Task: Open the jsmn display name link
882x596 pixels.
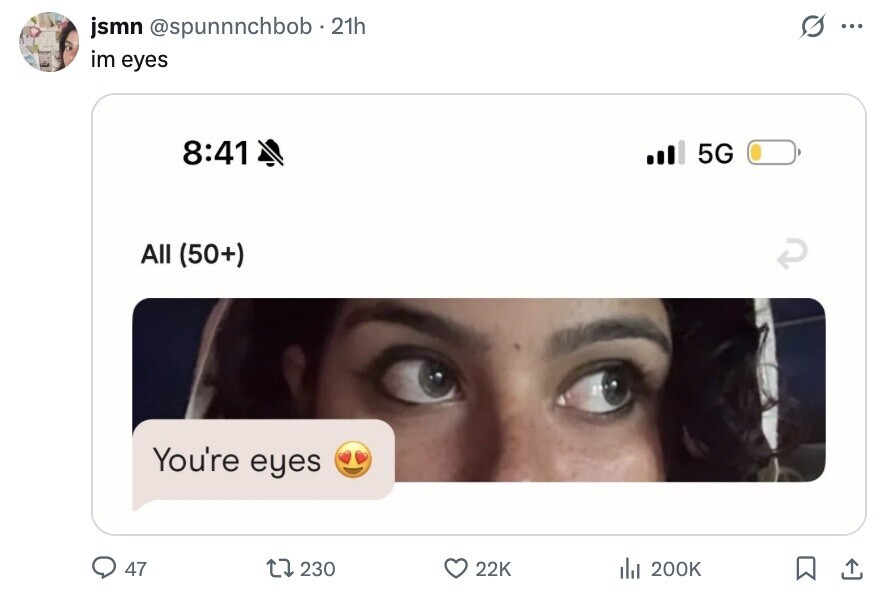Action: coord(117,27)
